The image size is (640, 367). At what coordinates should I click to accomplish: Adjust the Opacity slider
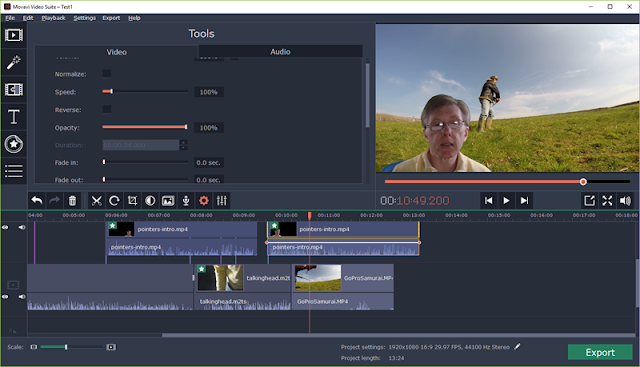click(145, 127)
